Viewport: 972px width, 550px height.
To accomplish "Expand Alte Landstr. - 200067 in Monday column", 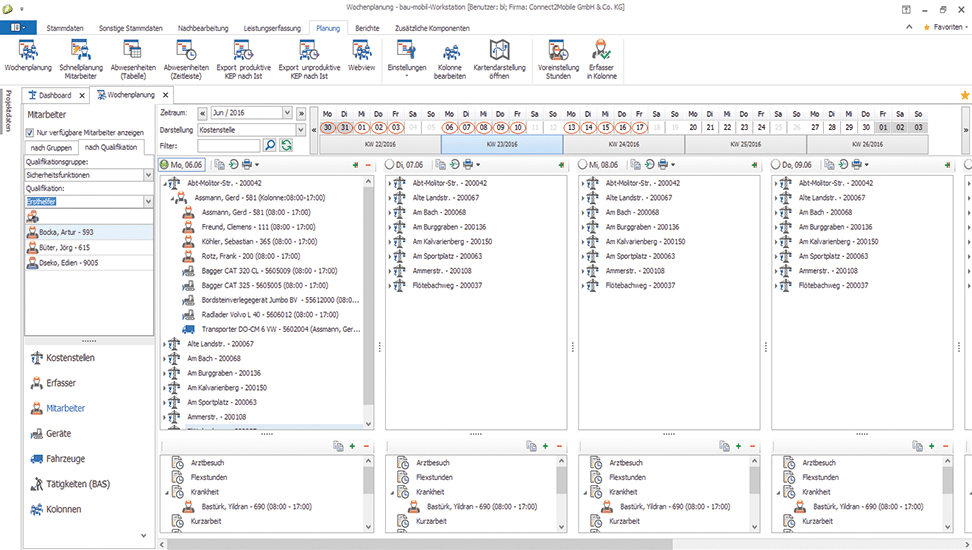I will (164, 344).
